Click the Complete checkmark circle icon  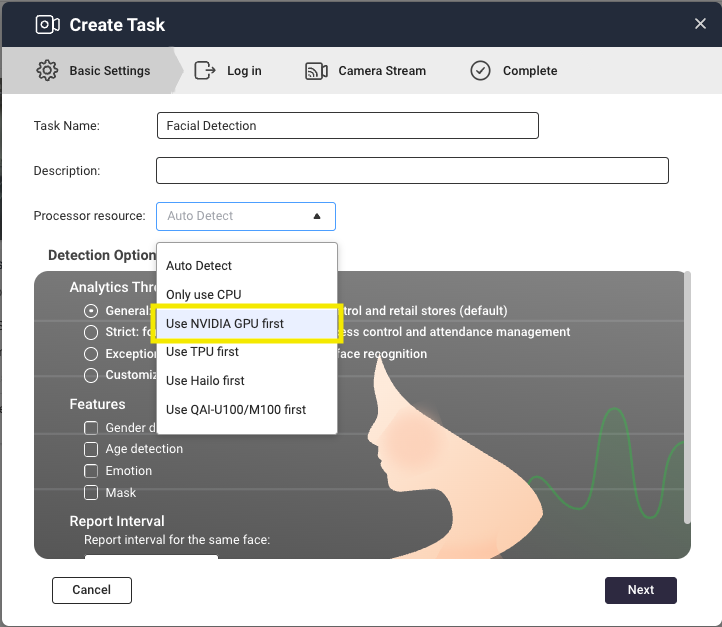click(x=481, y=71)
